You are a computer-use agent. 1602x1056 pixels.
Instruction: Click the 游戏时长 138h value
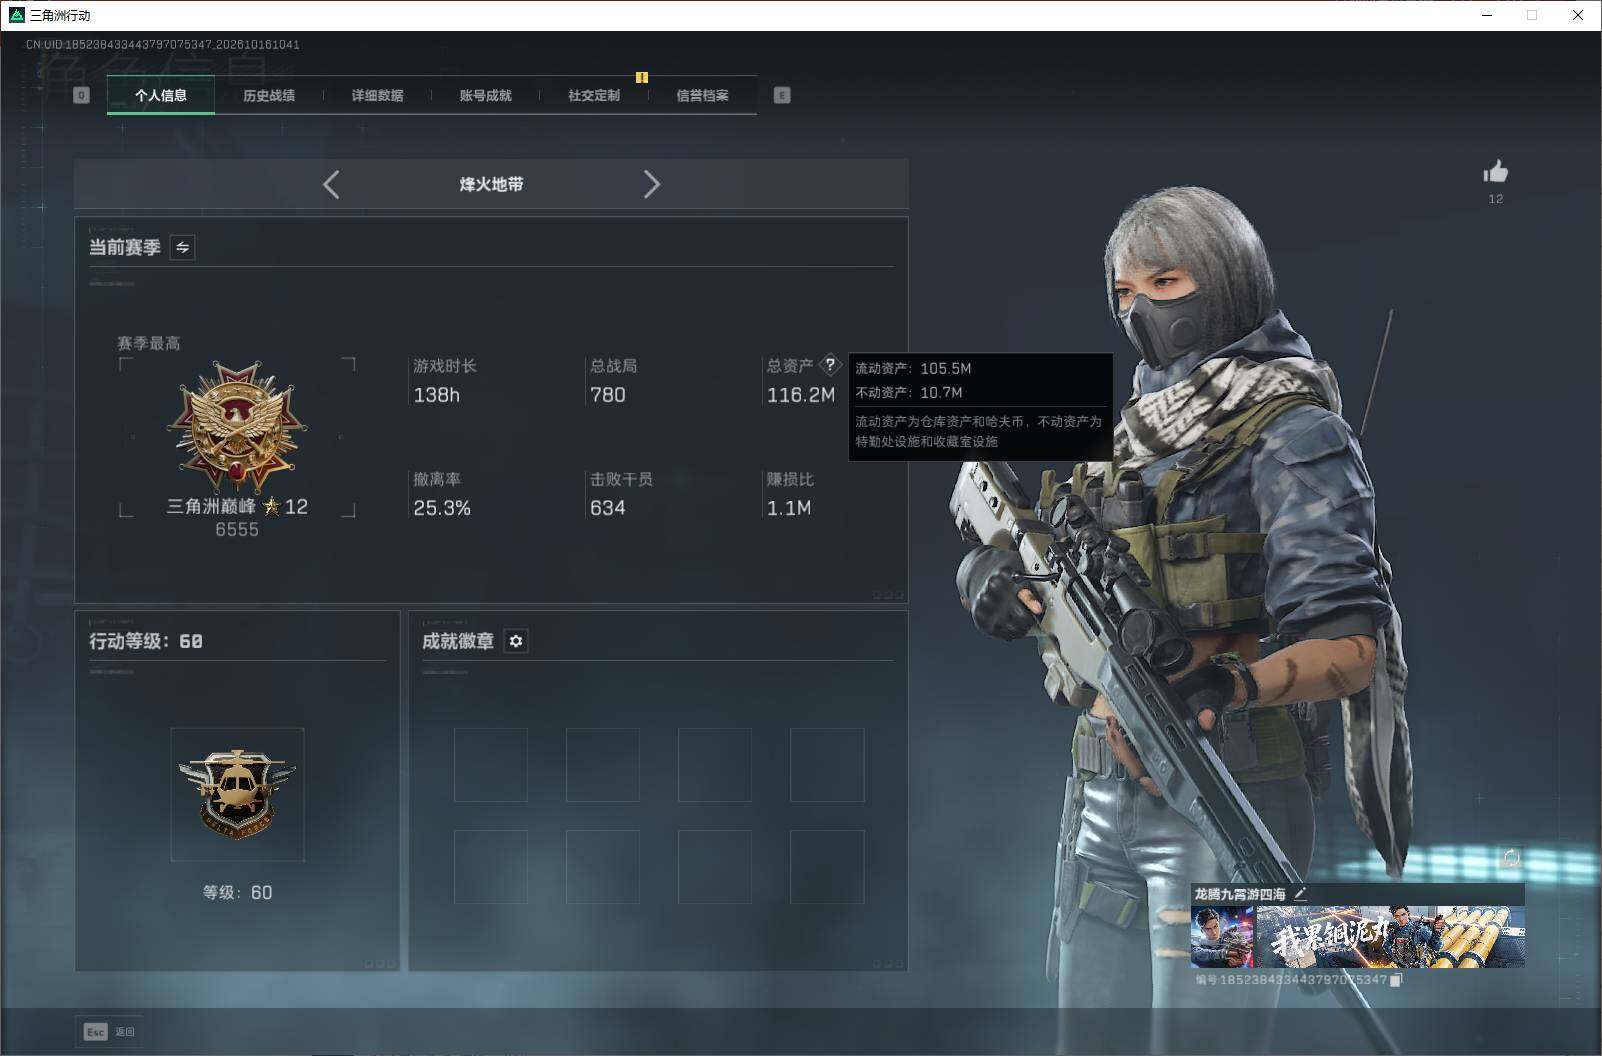pyautogui.click(x=437, y=395)
